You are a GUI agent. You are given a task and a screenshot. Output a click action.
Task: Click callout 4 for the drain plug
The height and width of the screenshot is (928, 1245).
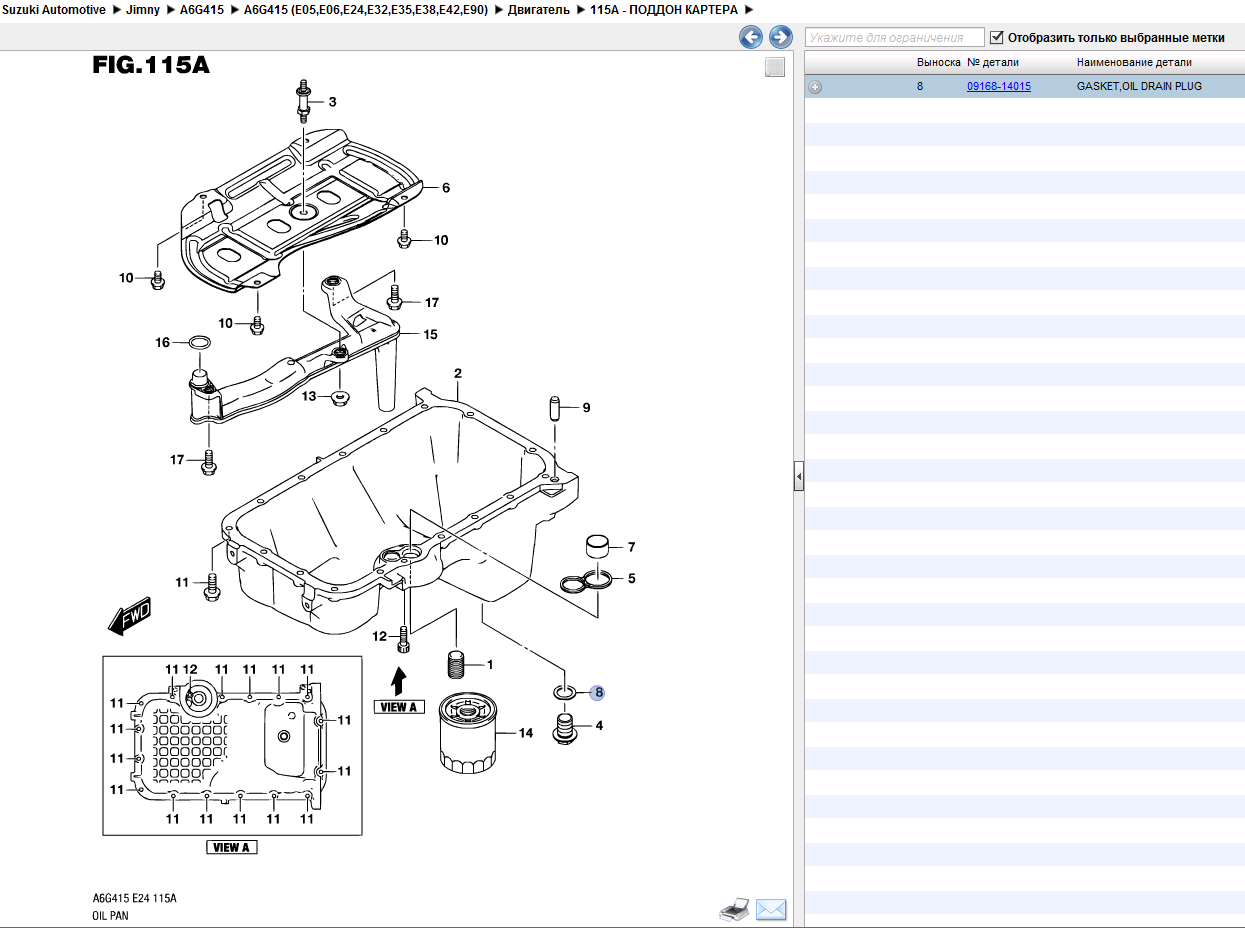tap(599, 726)
